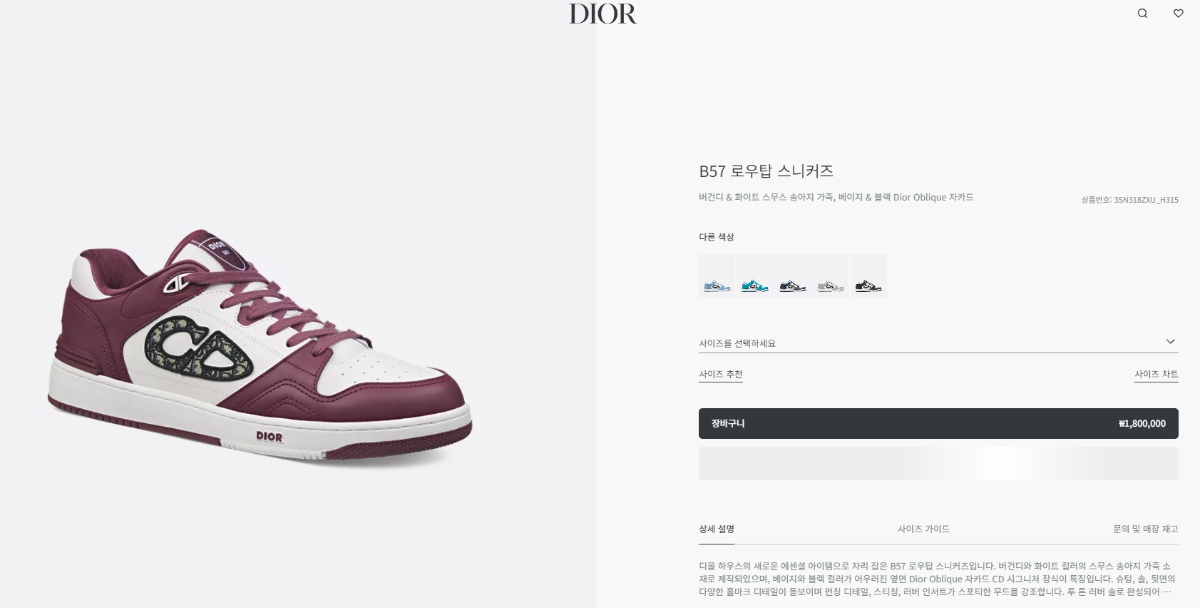Image resolution: width=1200 pixels, height=608 pixels.
Task: Open the 문의 및 매장 재고 tab
Action: point(1145,529)
